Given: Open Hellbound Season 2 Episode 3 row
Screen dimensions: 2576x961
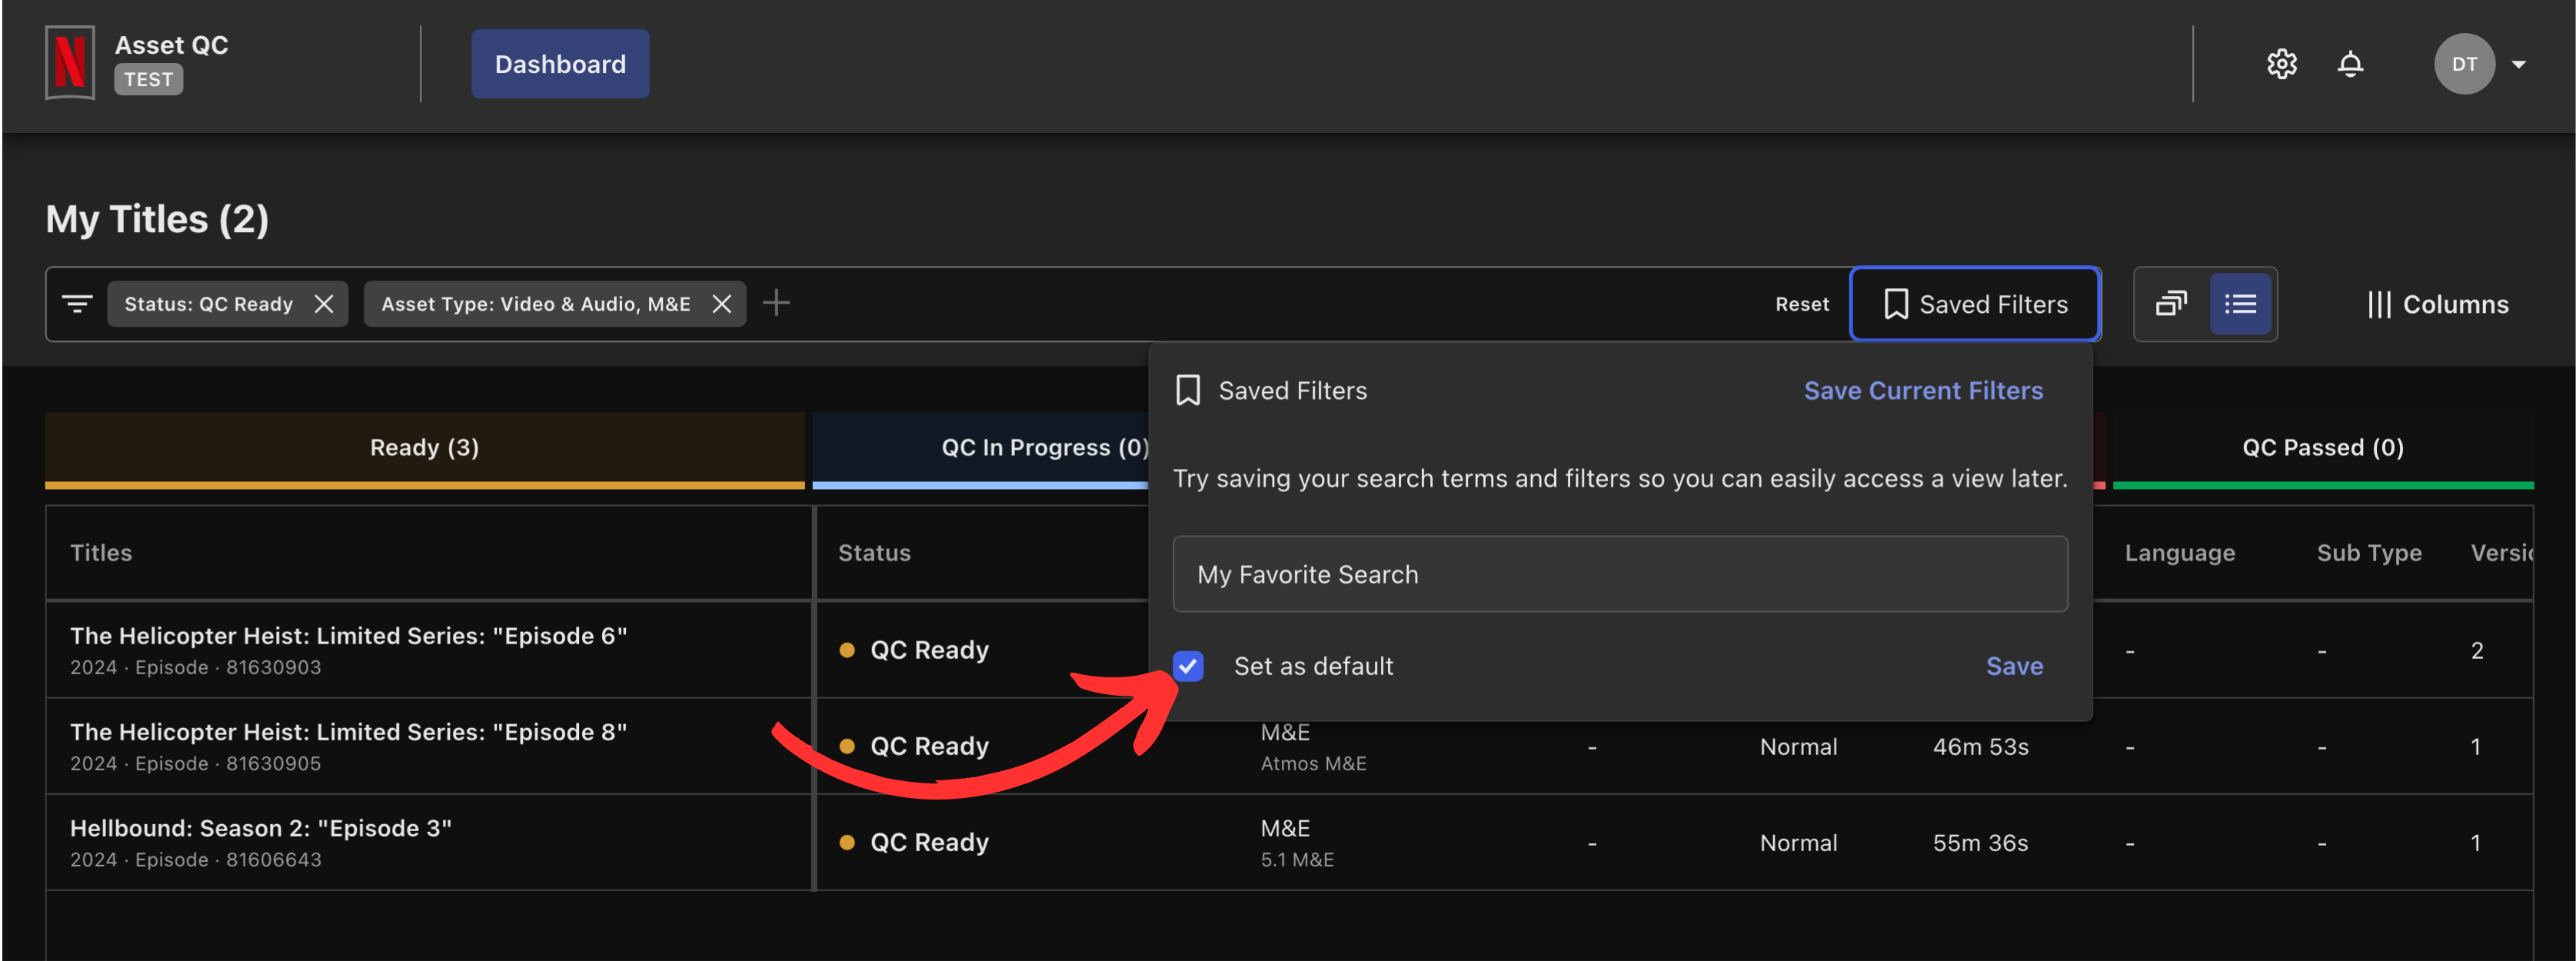Looking at the screenshot, I should tap(260, 828).
